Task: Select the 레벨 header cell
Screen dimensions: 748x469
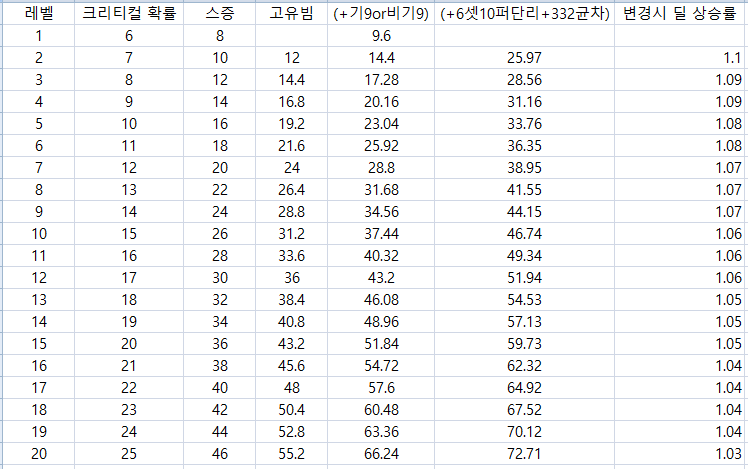Action: [x=39, y=14]
